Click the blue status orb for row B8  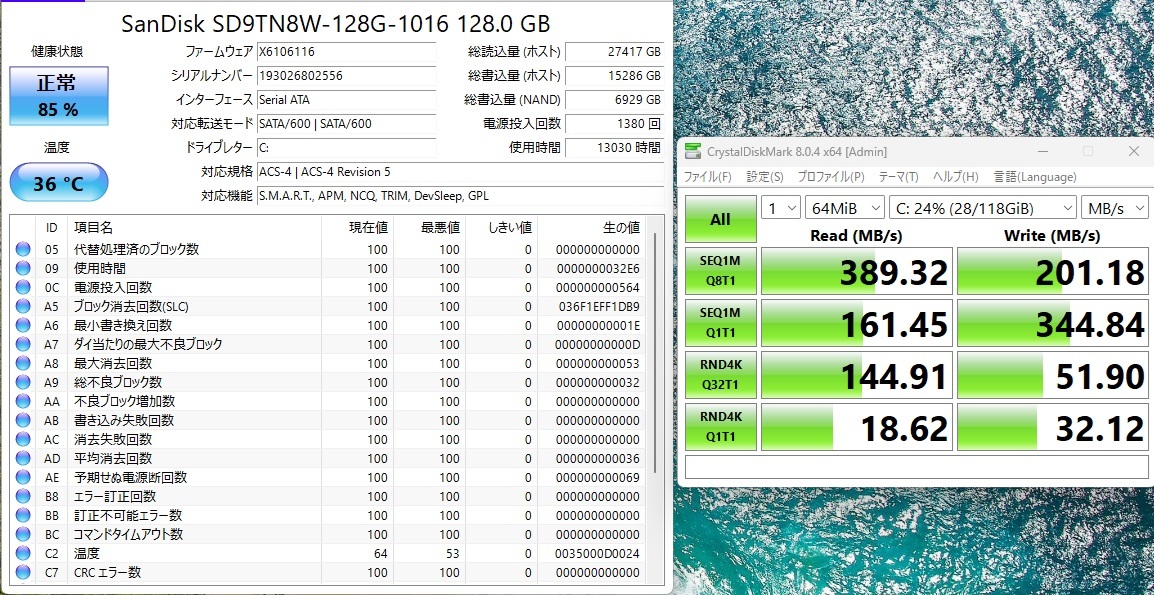pyautogui.click(x=23, y=496)
